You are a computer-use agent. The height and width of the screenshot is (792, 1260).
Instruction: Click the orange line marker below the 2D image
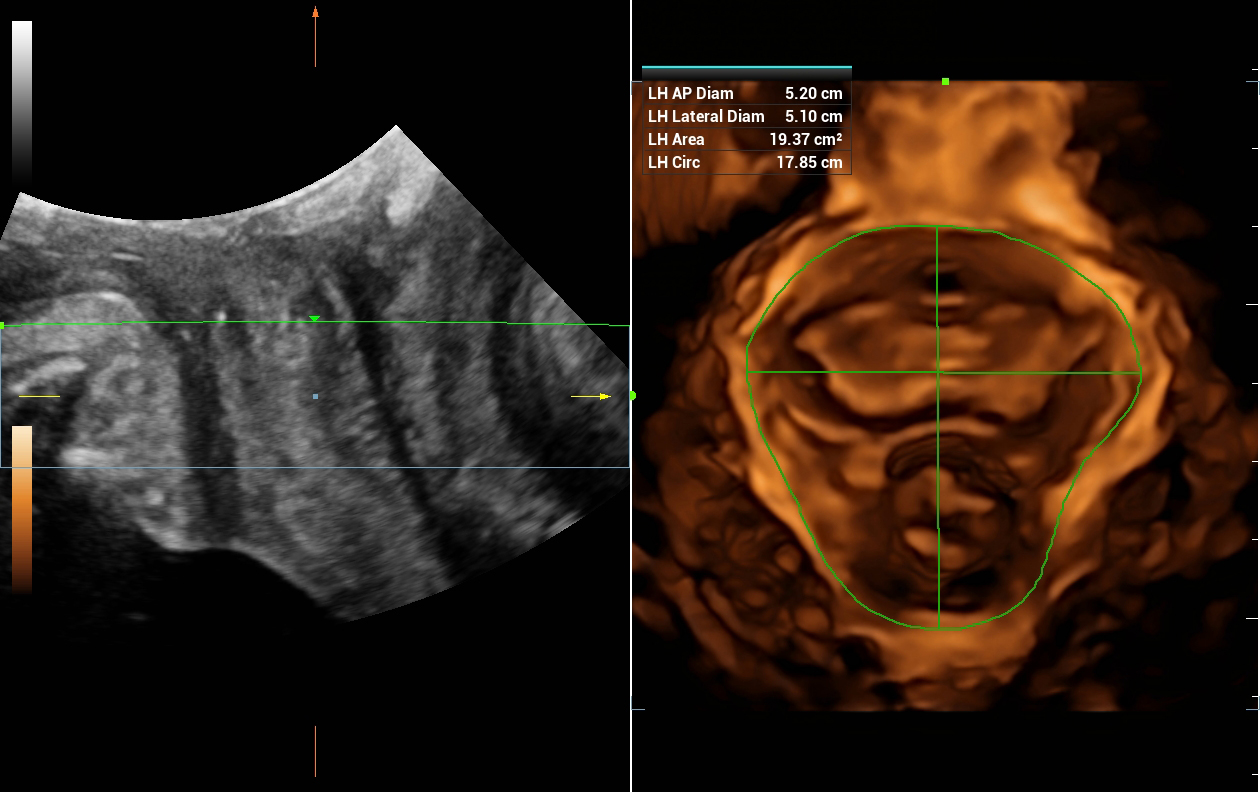(x=315, y=750)
